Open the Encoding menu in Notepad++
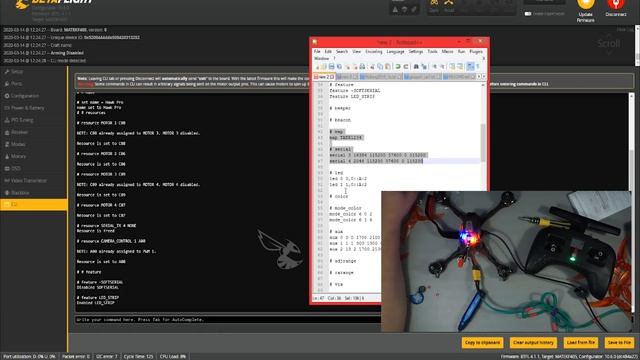The image size is (640, 360). click(373, 52)
